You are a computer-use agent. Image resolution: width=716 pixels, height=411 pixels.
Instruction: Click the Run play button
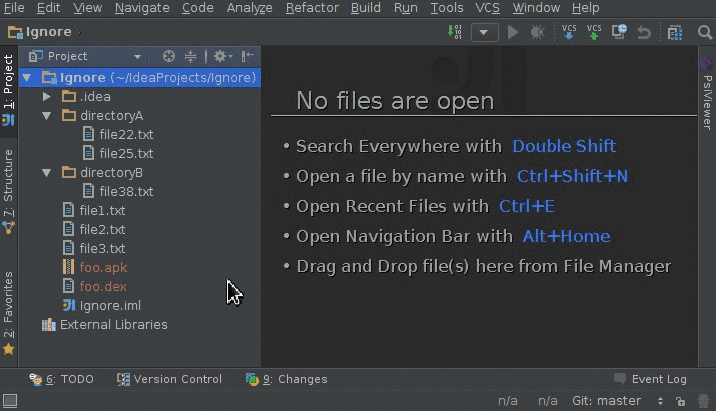[x=513, y=32]
